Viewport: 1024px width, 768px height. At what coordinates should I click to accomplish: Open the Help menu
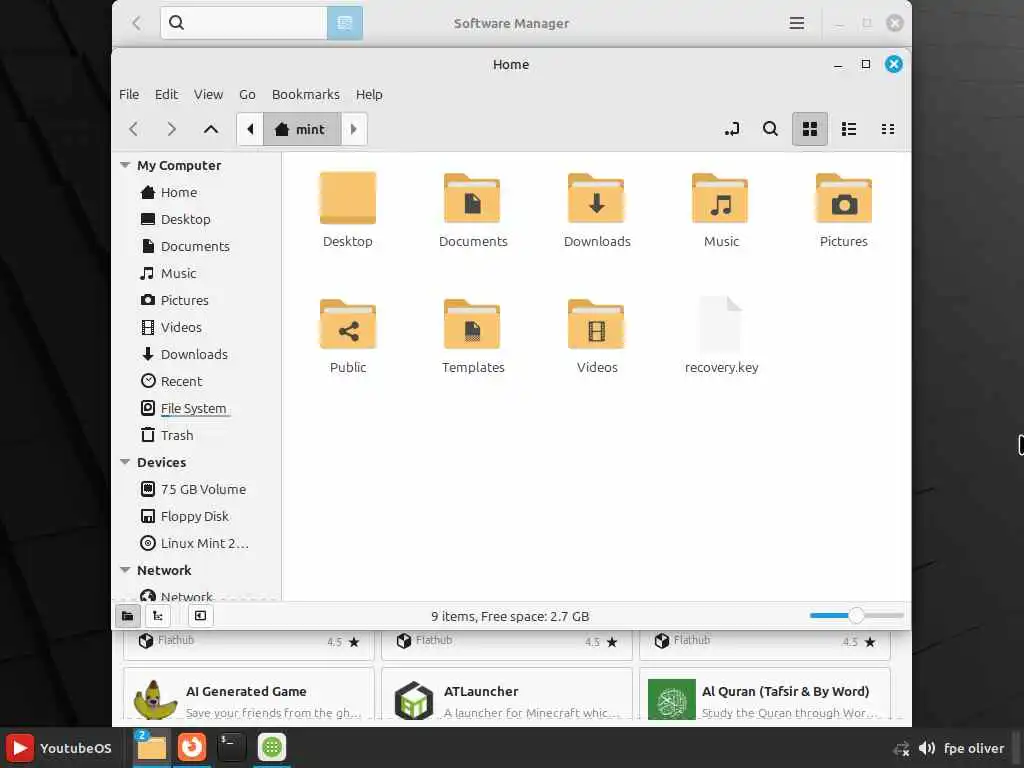[x=369, y=94]
